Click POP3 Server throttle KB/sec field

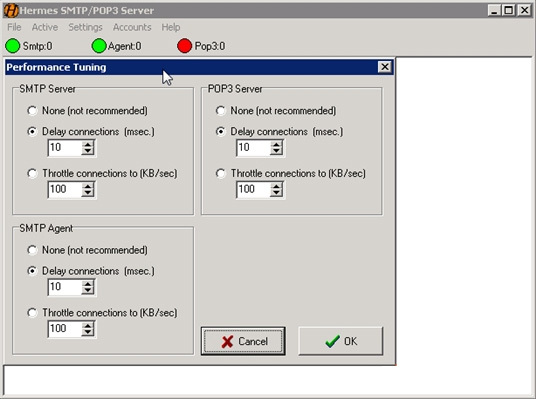coord(253,189)
